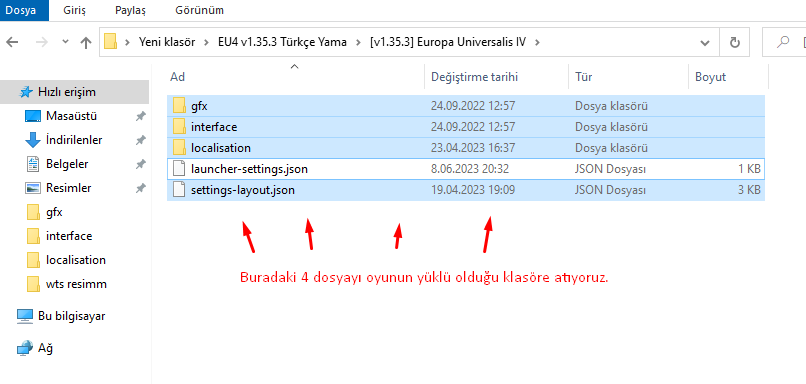Click the gfx folder name in file list

point(199,106)
